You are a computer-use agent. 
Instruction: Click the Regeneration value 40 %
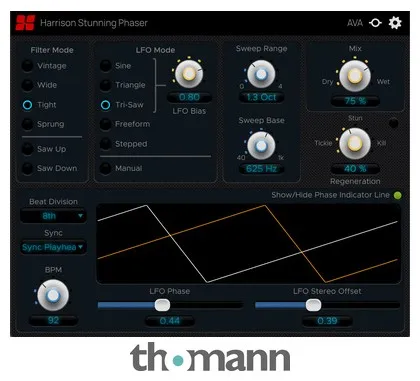[355, 169]
